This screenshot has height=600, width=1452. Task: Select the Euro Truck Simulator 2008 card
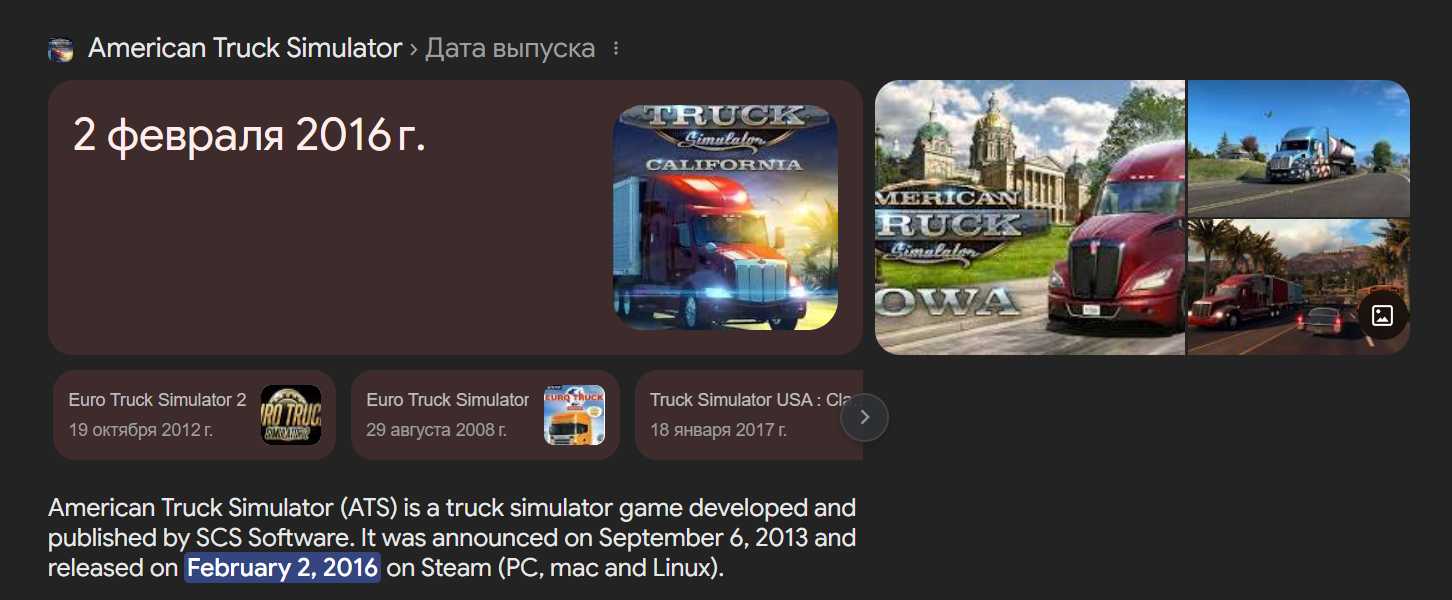(485, 415)
